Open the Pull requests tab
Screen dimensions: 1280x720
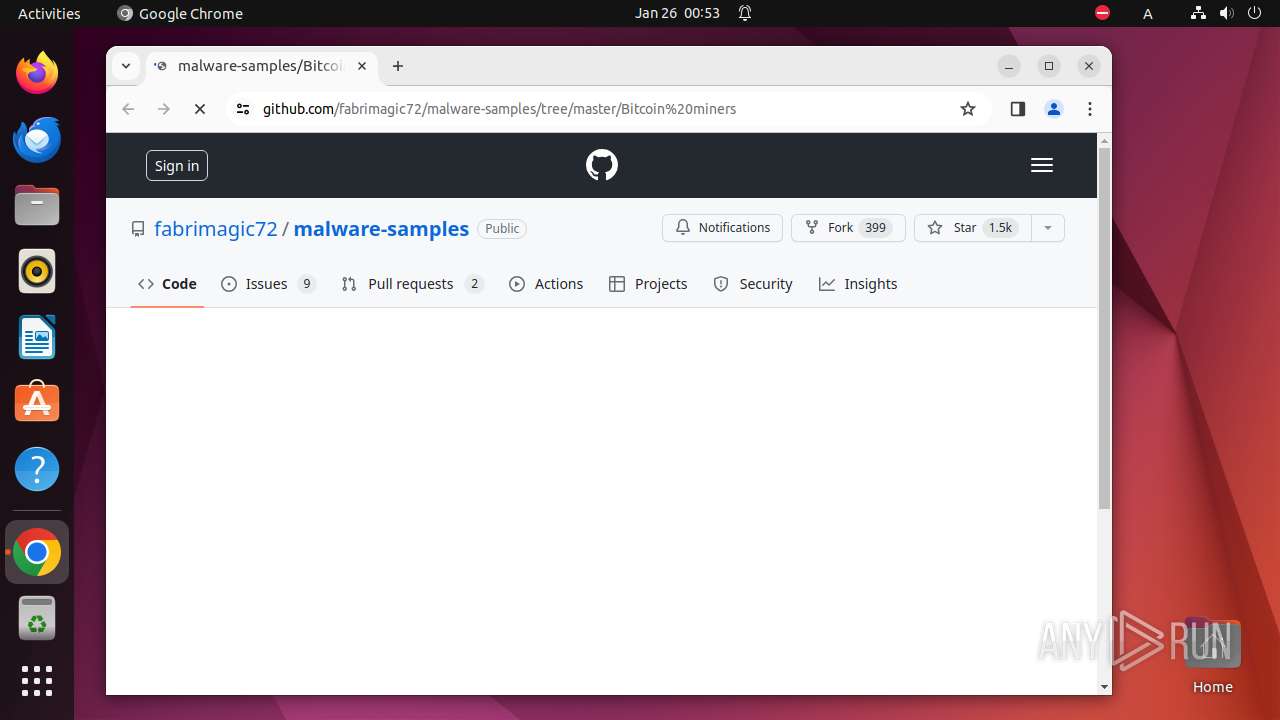(412, 284)
